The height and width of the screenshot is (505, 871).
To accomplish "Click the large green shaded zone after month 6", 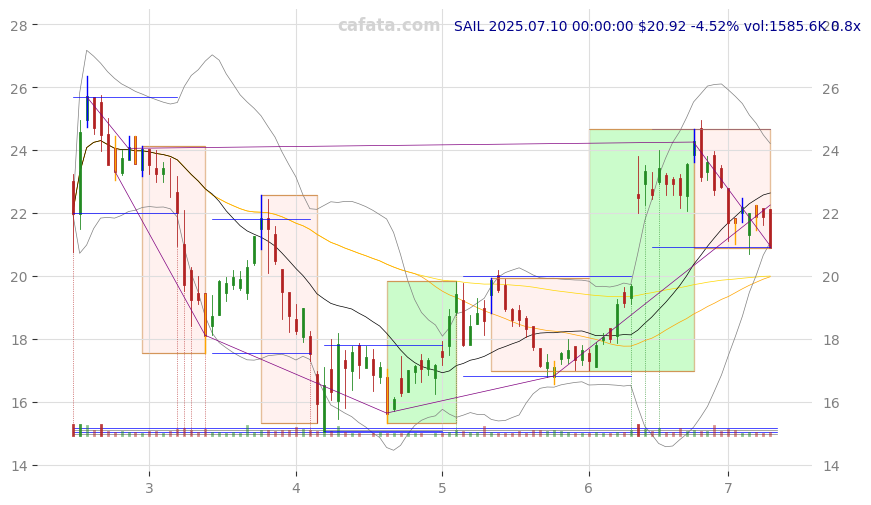I will (642, 250).
